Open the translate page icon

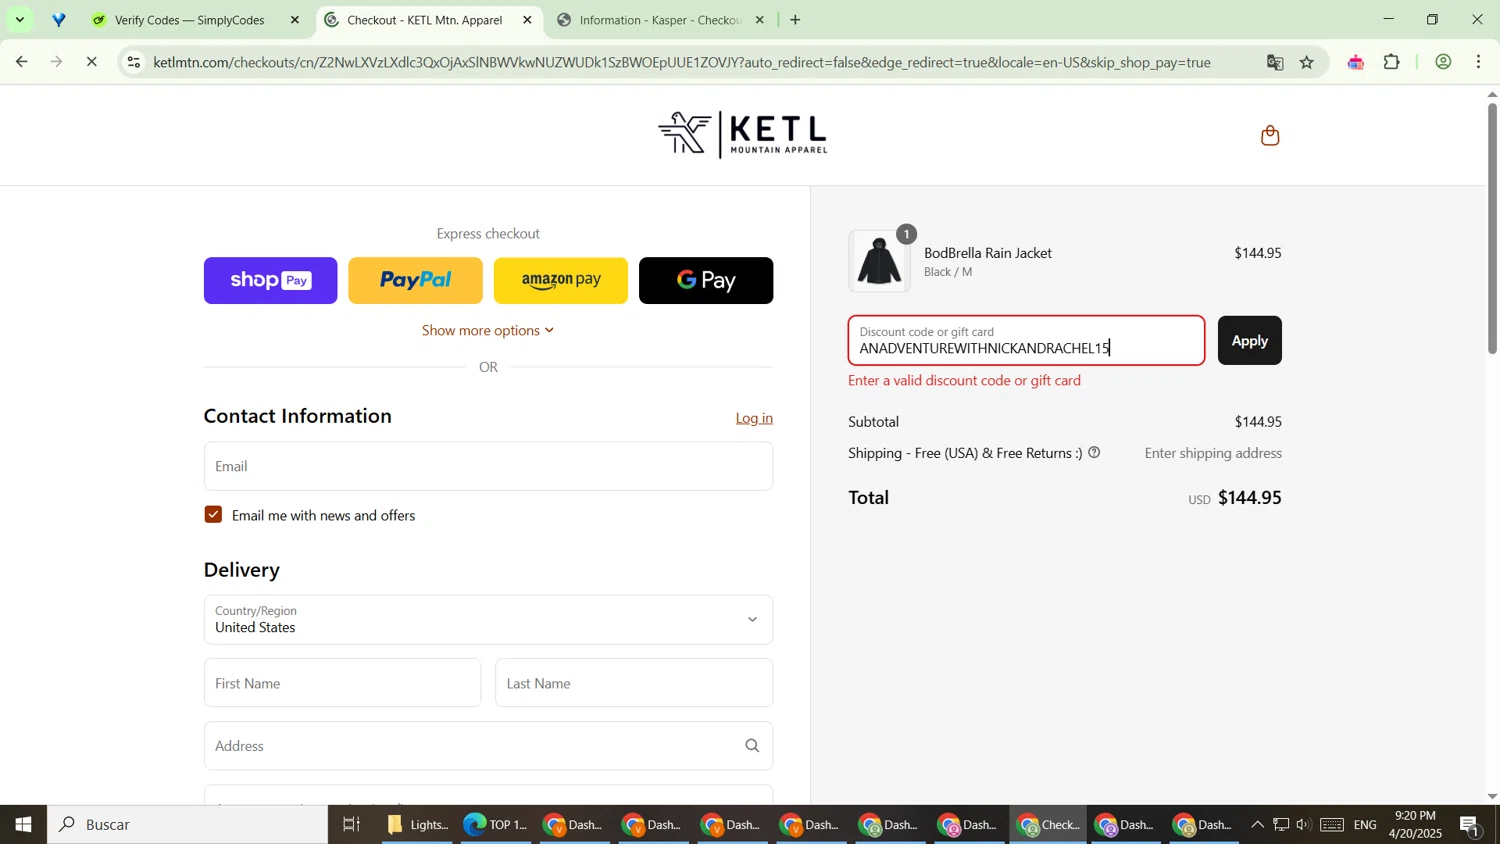click(x=1275, y=62)
